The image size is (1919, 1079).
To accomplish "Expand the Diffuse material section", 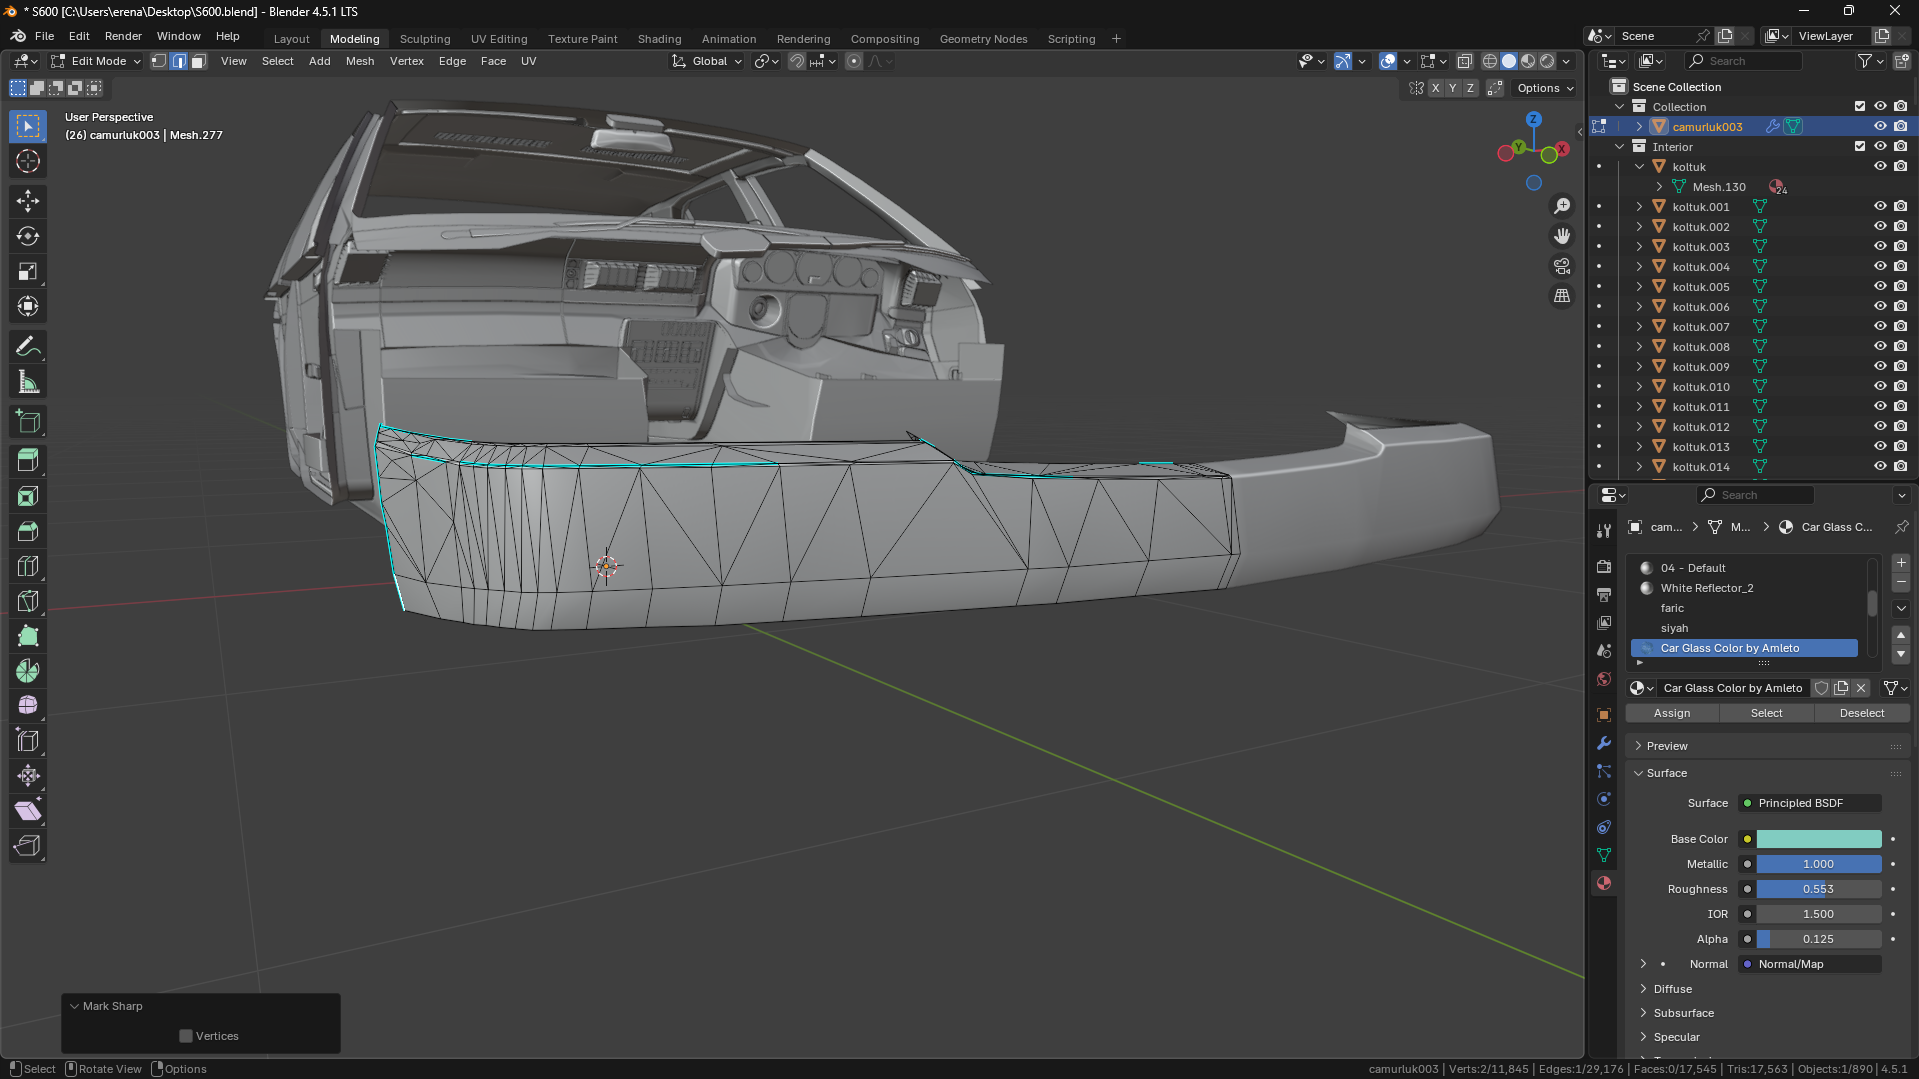I will [x=1672, y=989].
